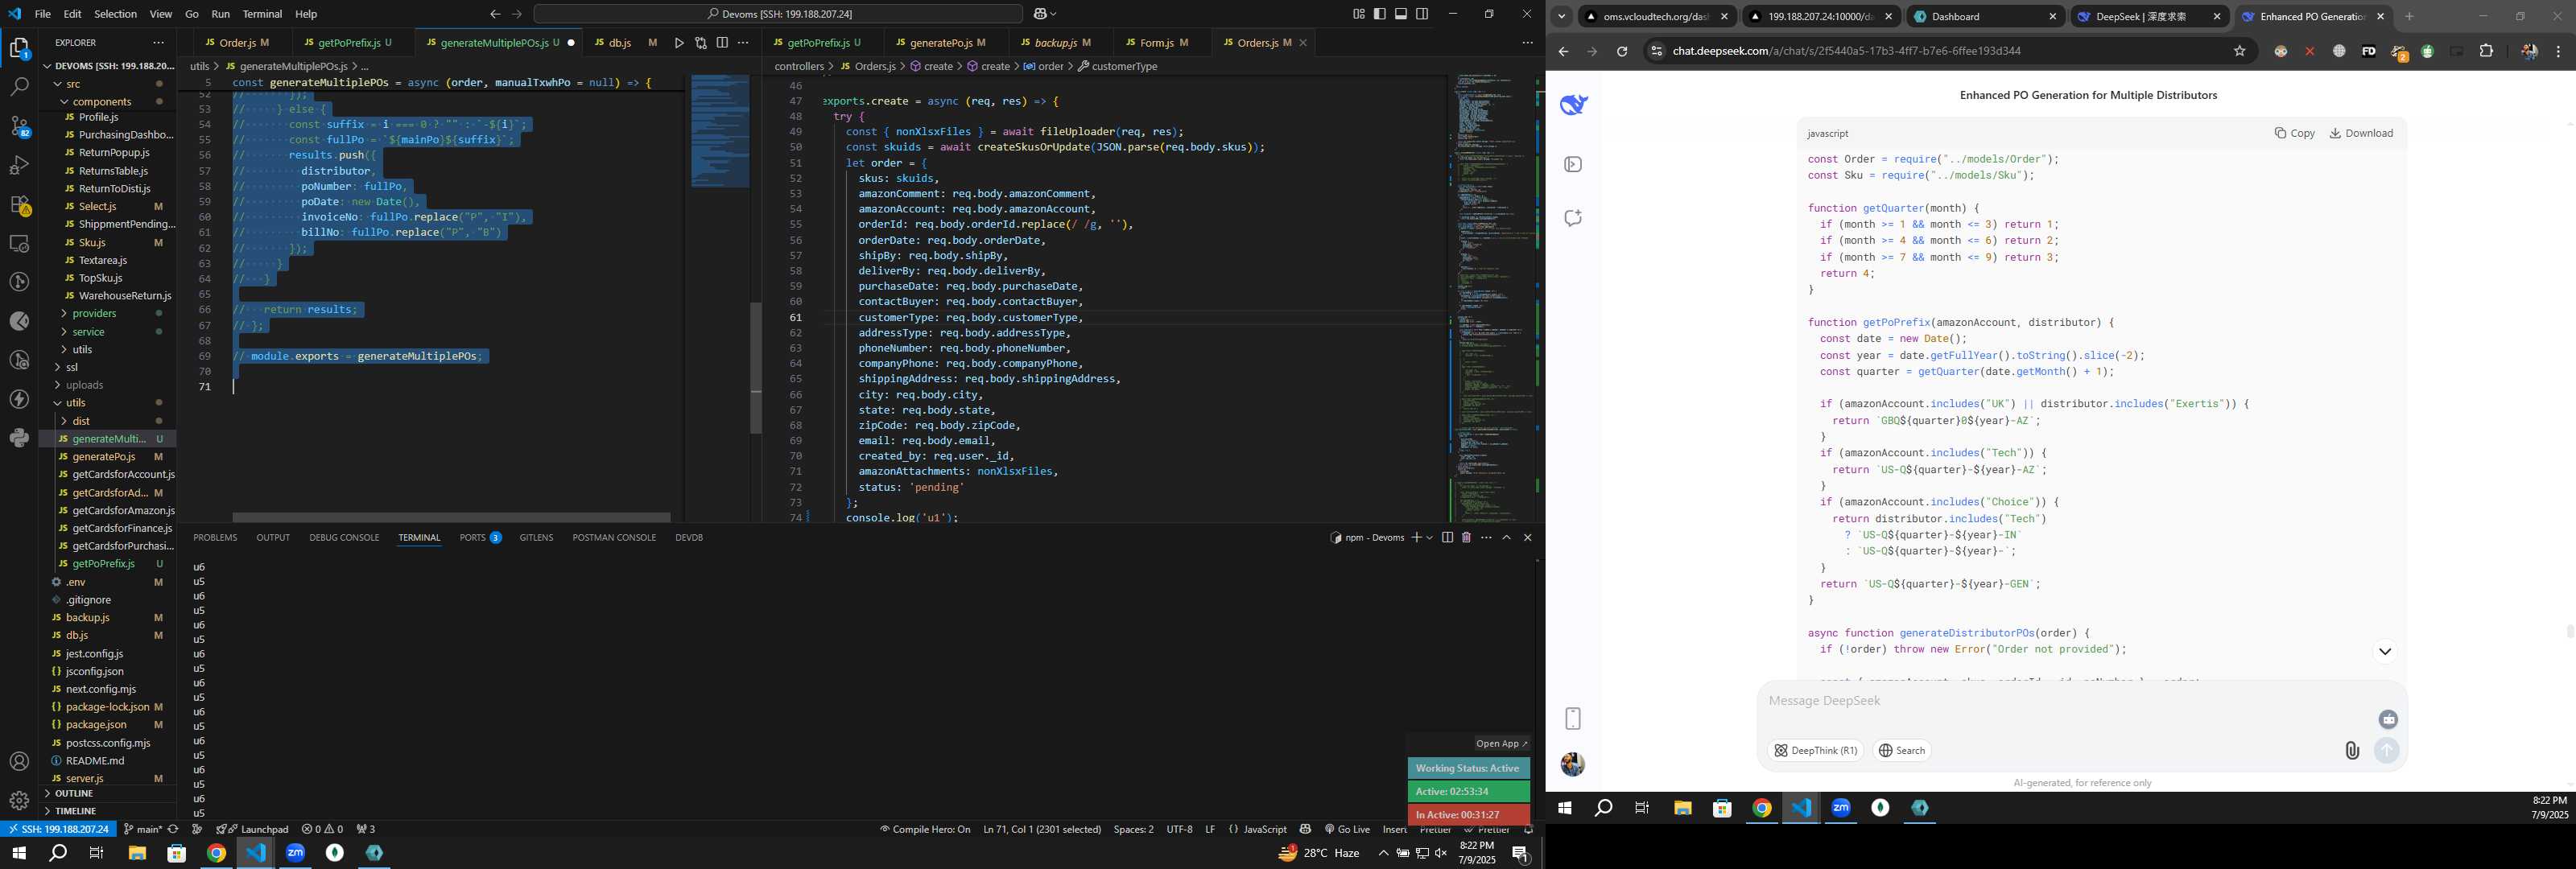
Task: Switch to the DEBUG CONSOLE tab
Action: click(344, 537)
